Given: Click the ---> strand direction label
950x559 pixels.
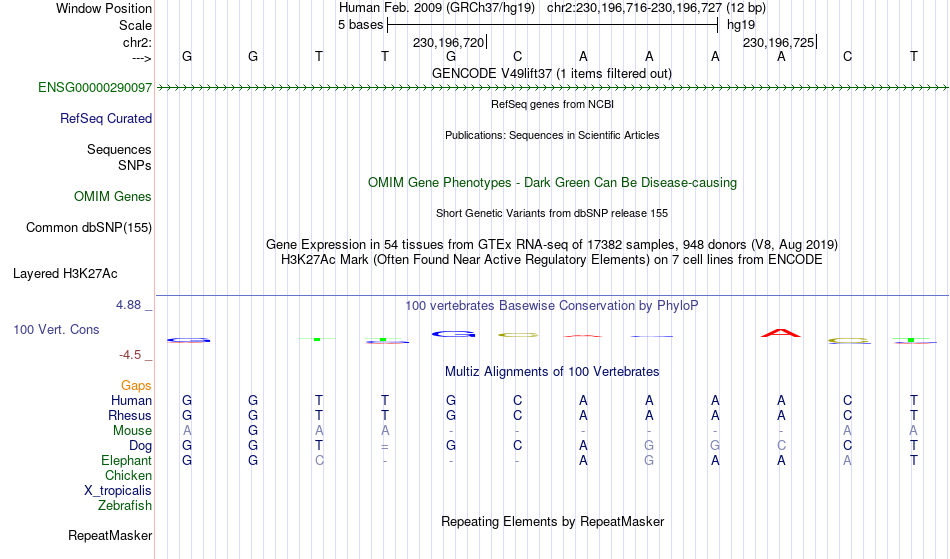Looking at the screenshot, I should click(x=142, y=58).
